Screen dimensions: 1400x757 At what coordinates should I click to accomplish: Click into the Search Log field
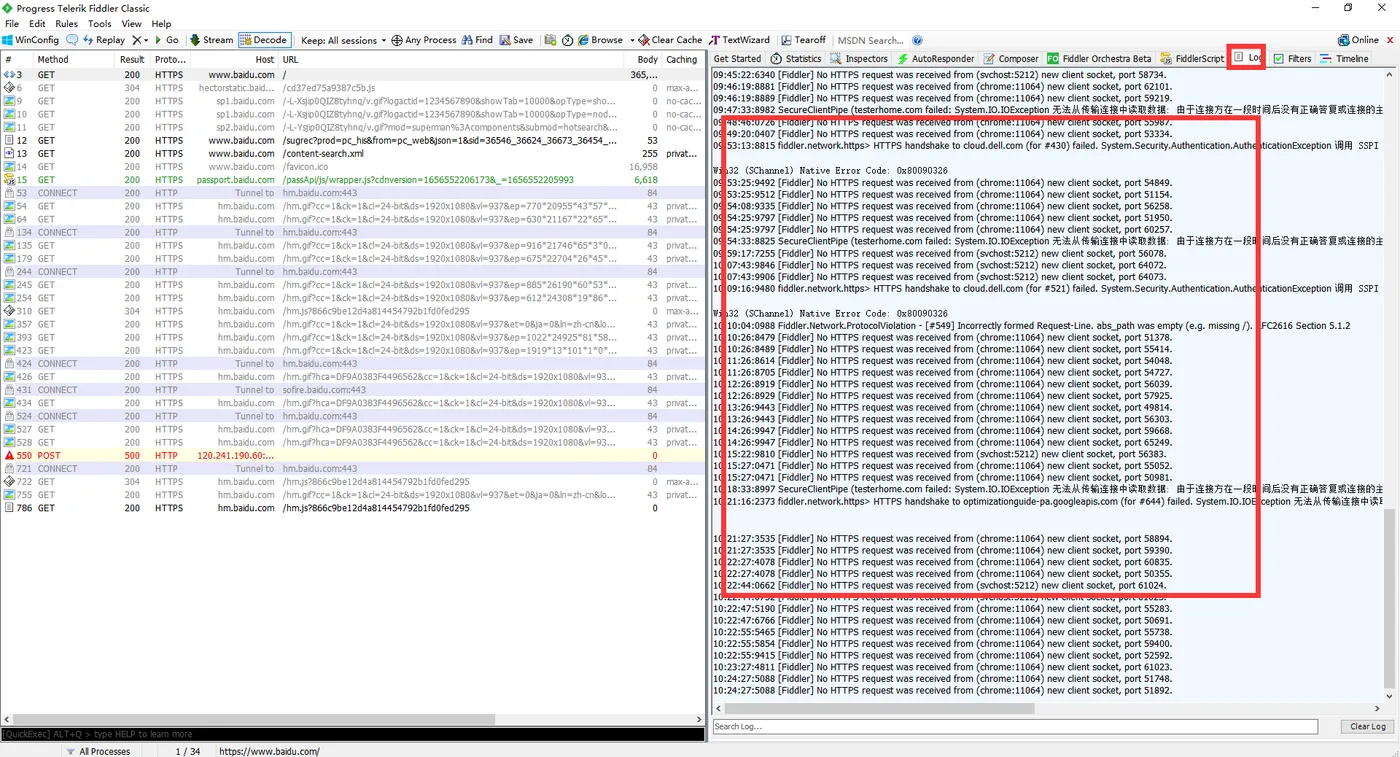(x=1015, y=727)
